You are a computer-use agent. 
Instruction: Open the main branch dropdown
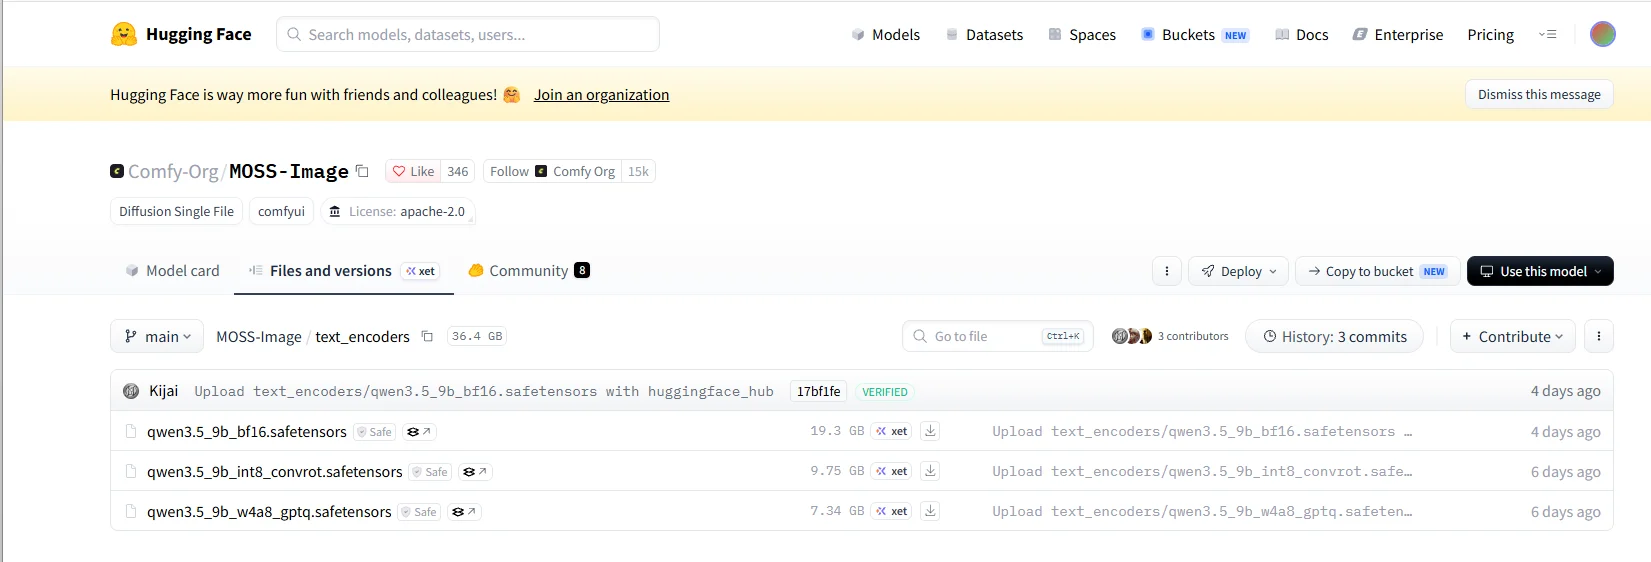point(157,336)
